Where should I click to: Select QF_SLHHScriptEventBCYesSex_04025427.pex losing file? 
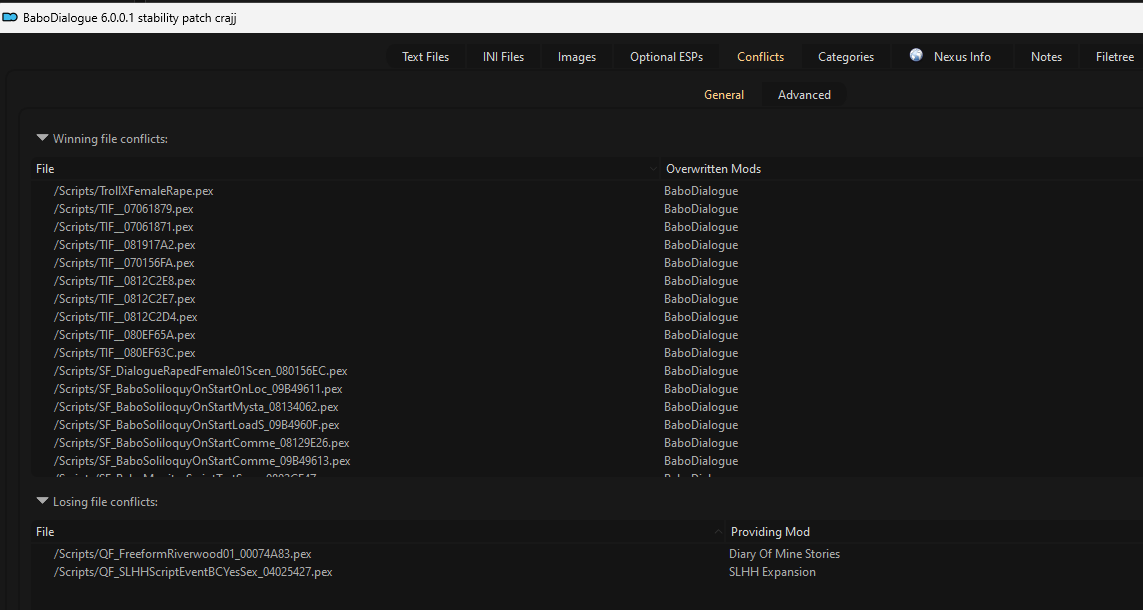[x=192, y=572]
